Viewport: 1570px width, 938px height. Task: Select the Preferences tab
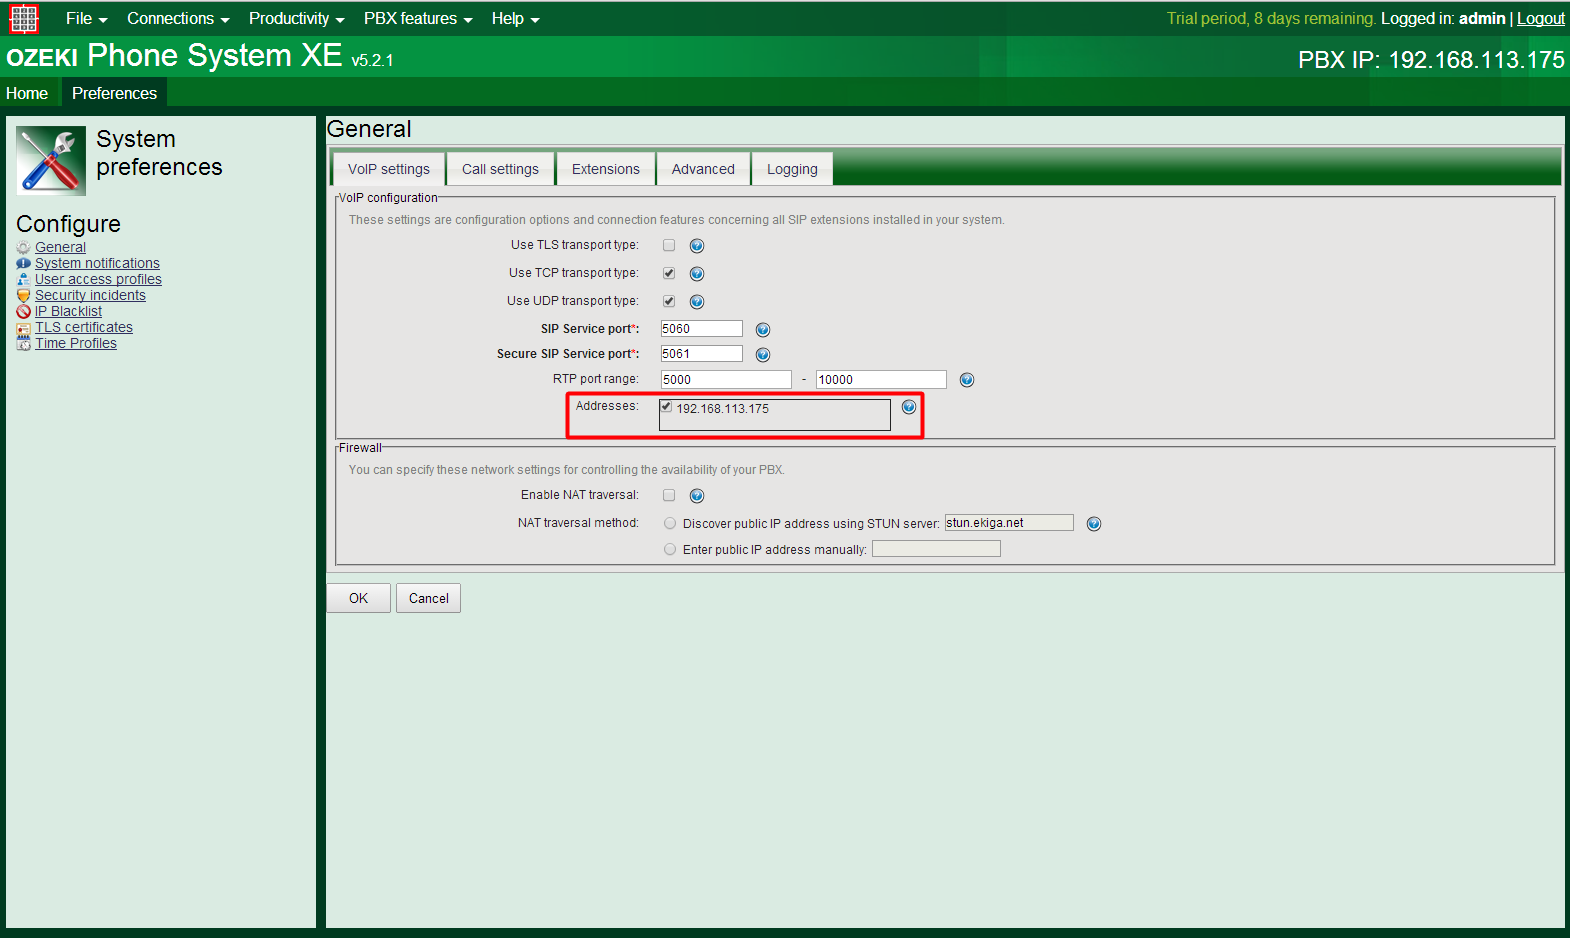(x=114, y=93)
